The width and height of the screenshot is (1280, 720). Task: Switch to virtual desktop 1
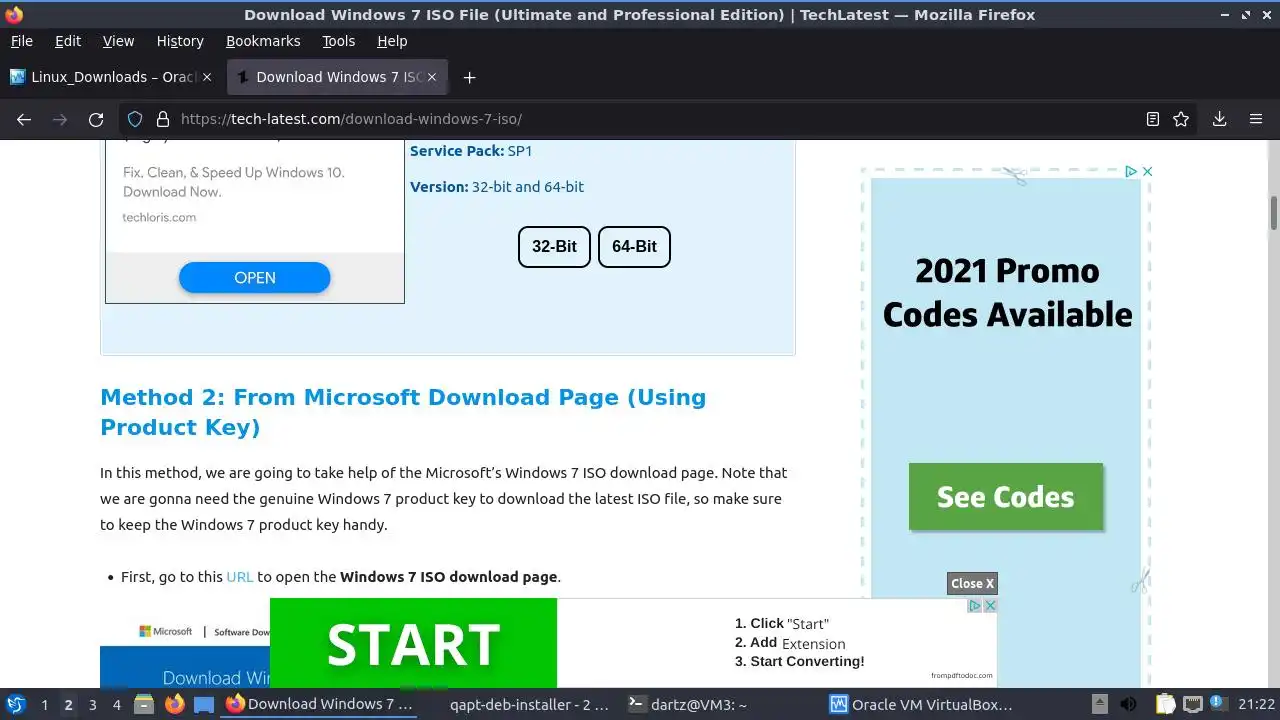44,704
